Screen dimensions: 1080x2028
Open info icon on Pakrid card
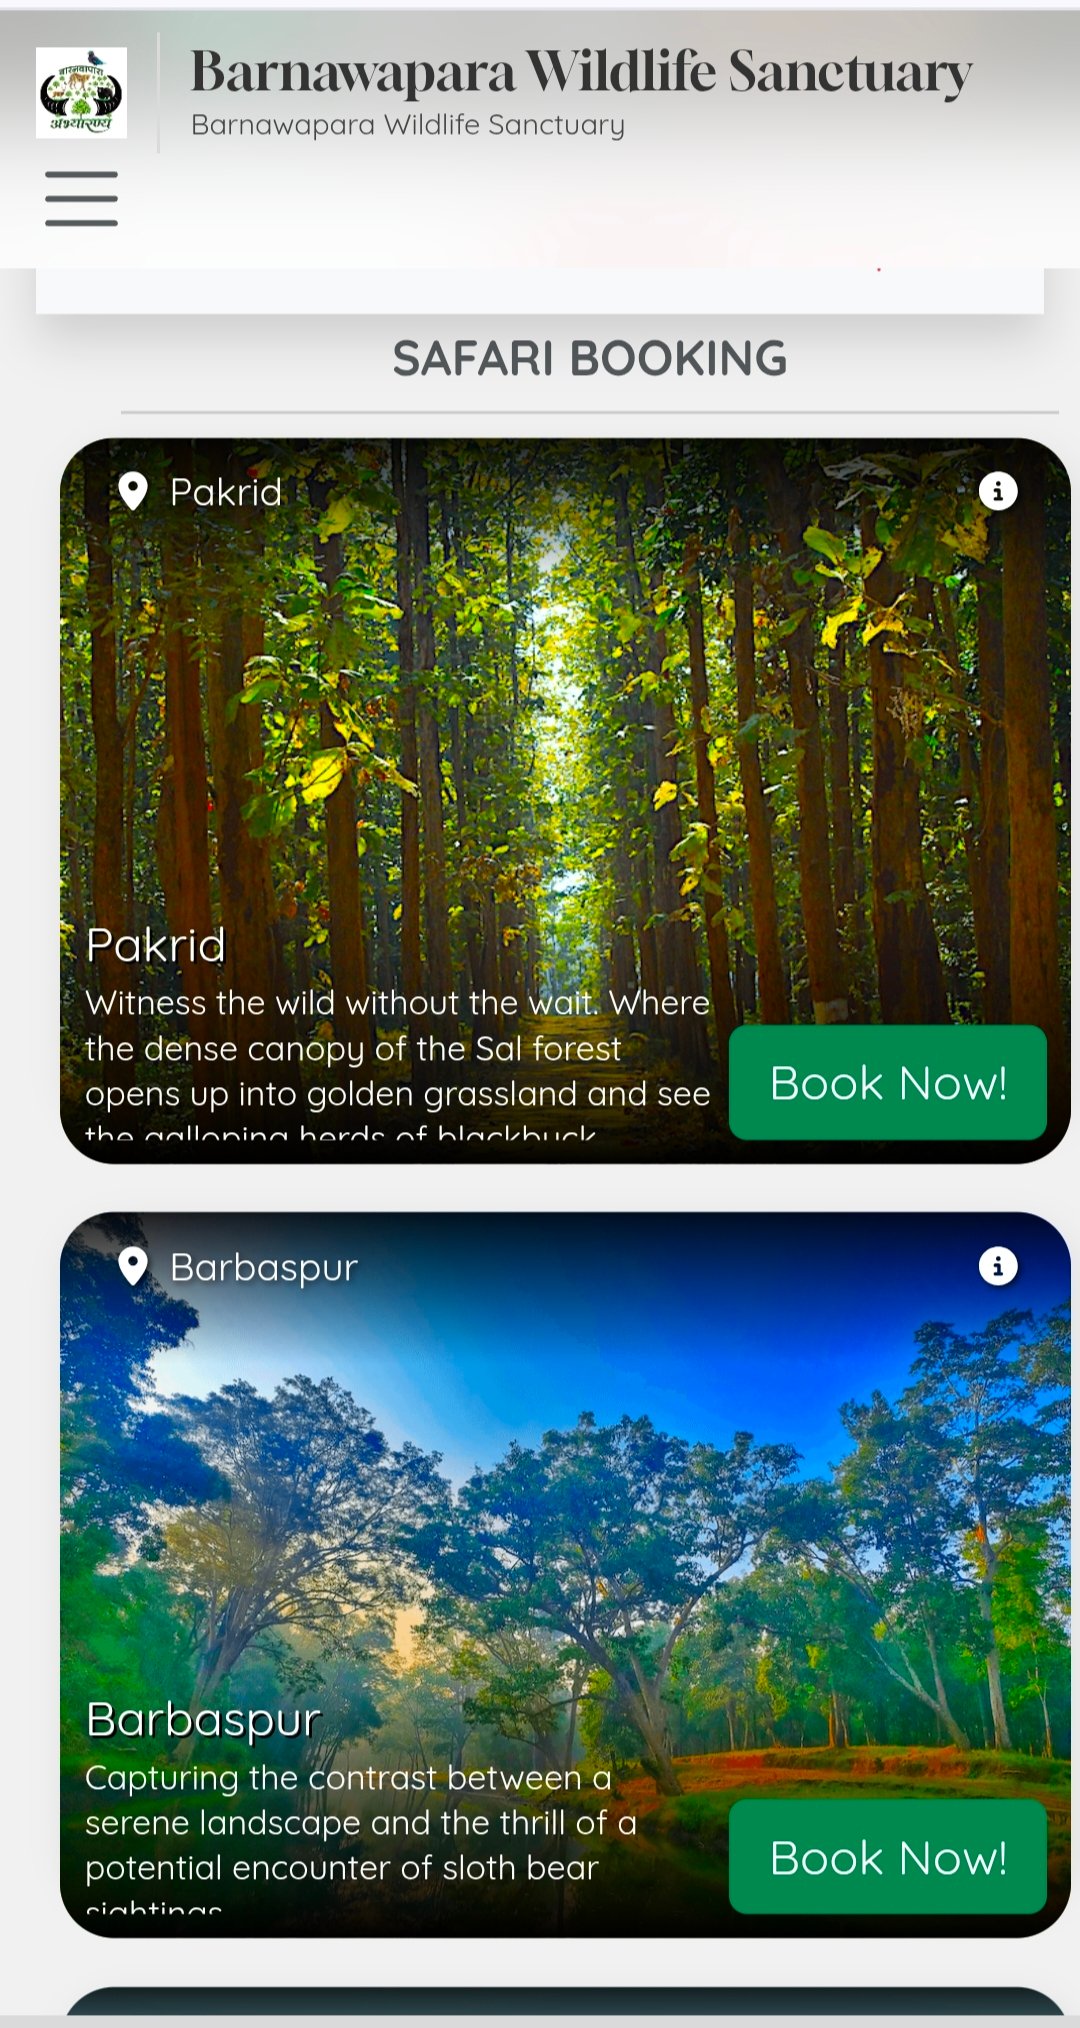[x=997, y=491]
